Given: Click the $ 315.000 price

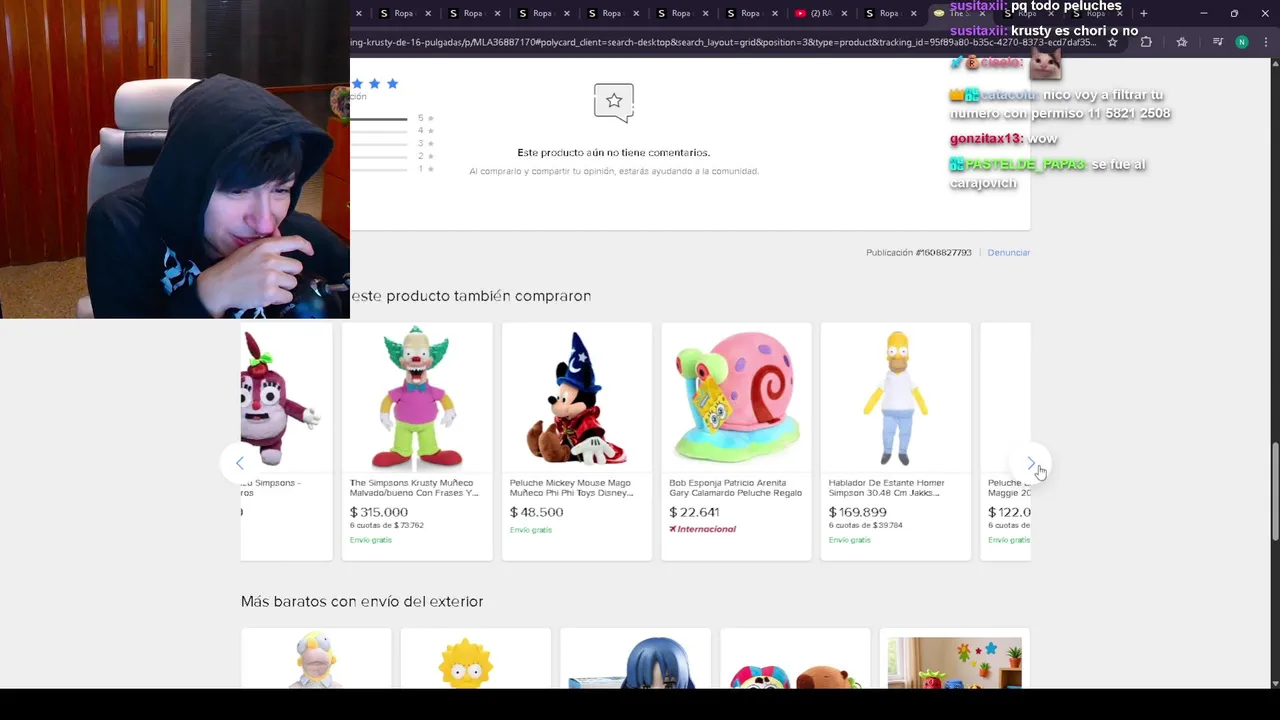Looking at the screenshot, I should (x=378, y=512).
